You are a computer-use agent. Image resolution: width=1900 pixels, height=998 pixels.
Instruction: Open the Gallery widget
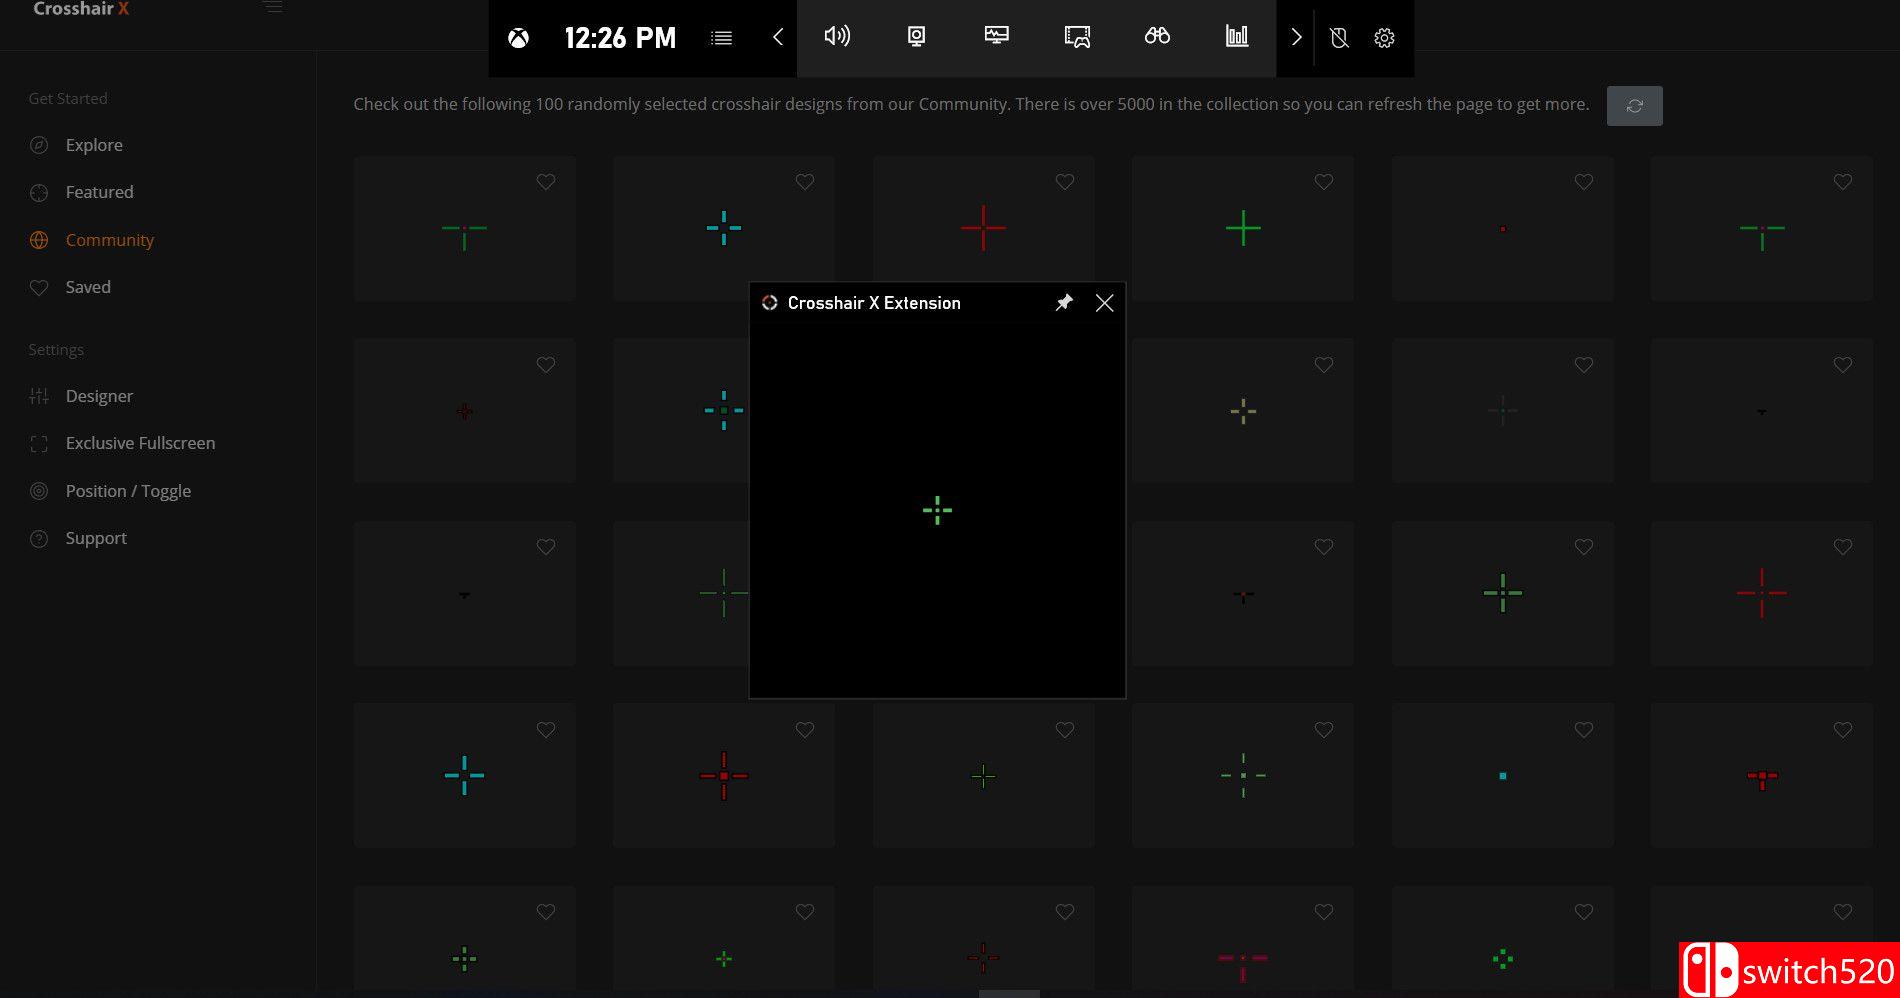tap(1078, 37)
